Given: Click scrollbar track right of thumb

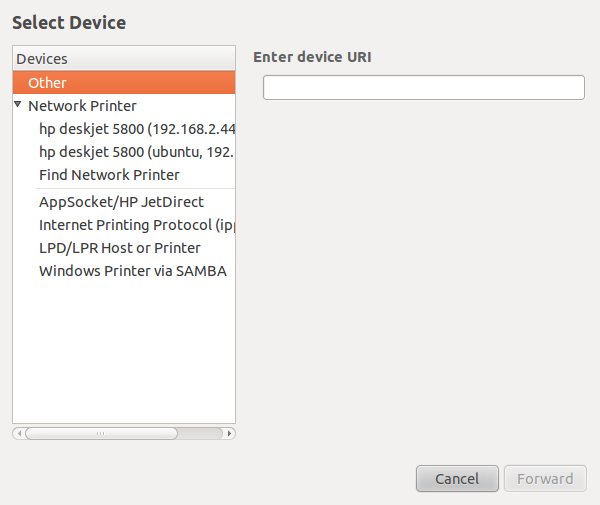Looking at the screenshot, I should coord(201,434).
